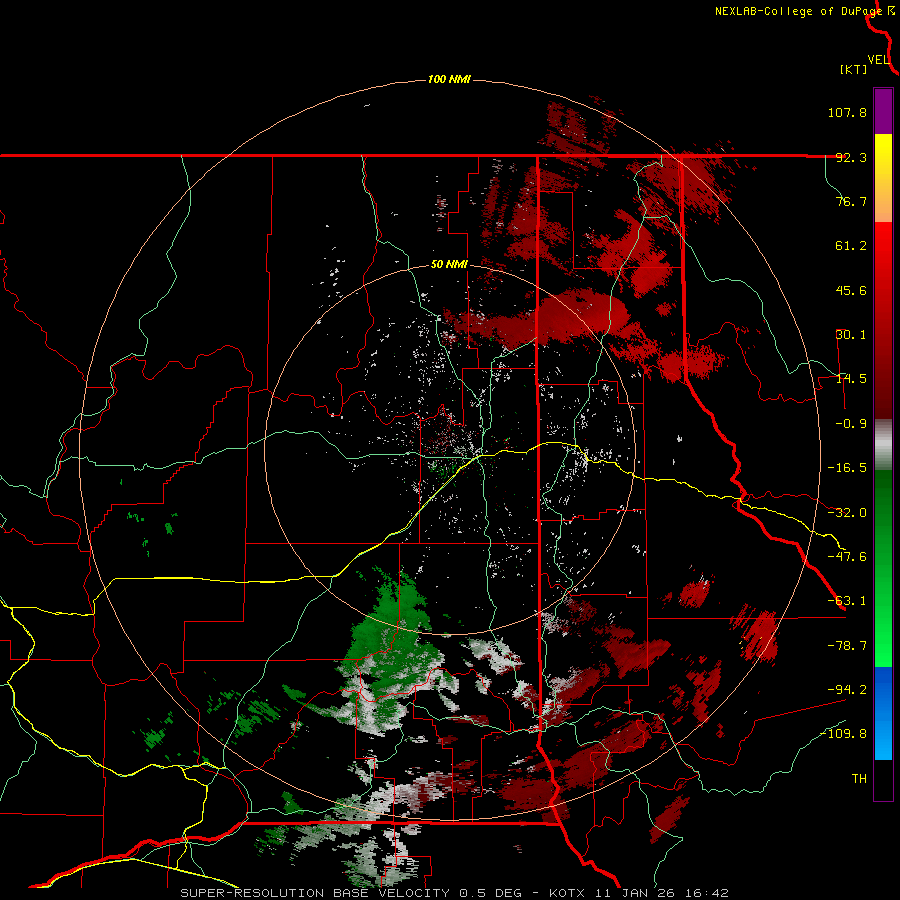
Task: Click the -47.6 legend value
Action: [x=847, y=557]
